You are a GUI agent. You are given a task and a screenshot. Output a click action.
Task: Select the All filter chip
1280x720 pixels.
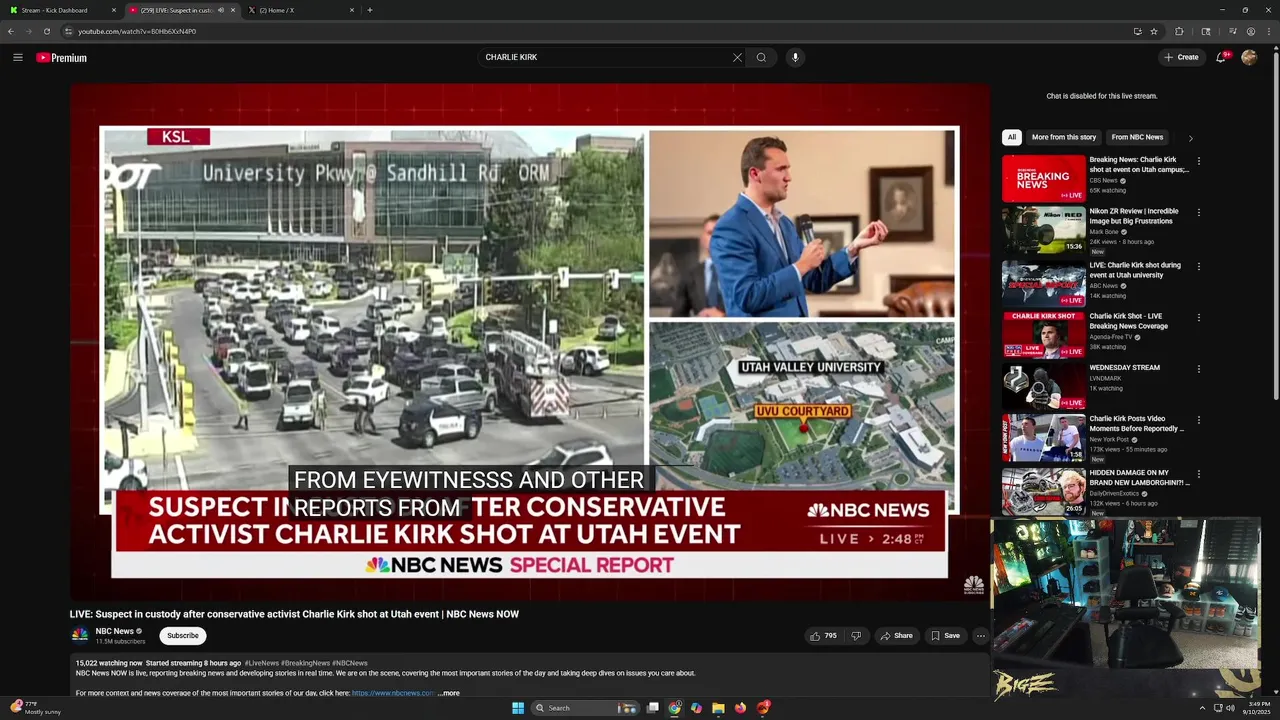(x=1012, y=137)
